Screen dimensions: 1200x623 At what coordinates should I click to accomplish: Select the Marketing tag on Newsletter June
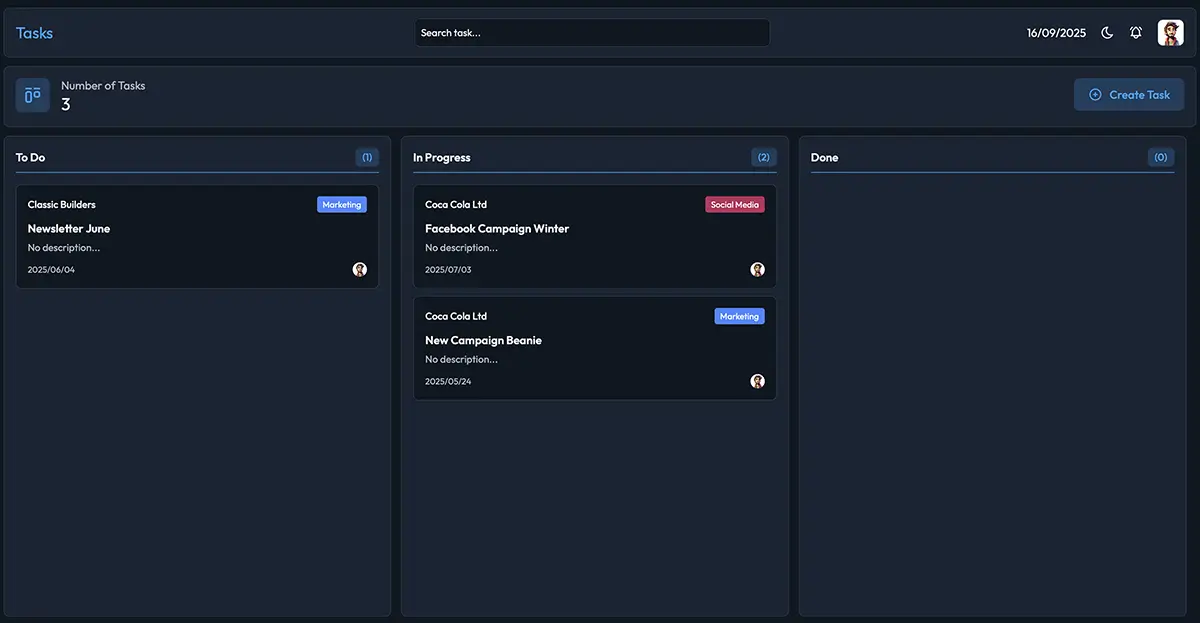coord(342,205)
